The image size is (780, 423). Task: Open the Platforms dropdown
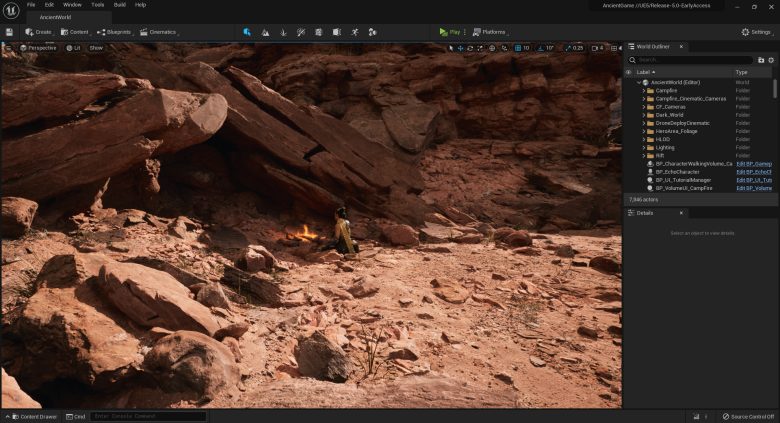pyautogui.click(x=489, y=32)
